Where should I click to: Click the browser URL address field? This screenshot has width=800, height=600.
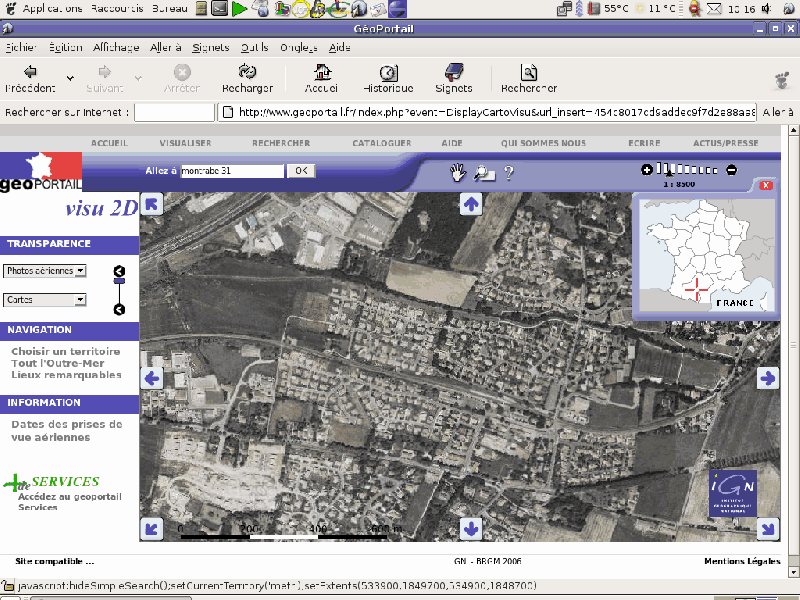487,112
